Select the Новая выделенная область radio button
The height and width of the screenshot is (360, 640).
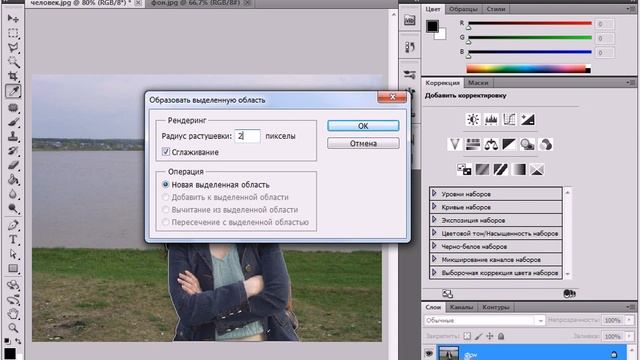pos(165,184)
